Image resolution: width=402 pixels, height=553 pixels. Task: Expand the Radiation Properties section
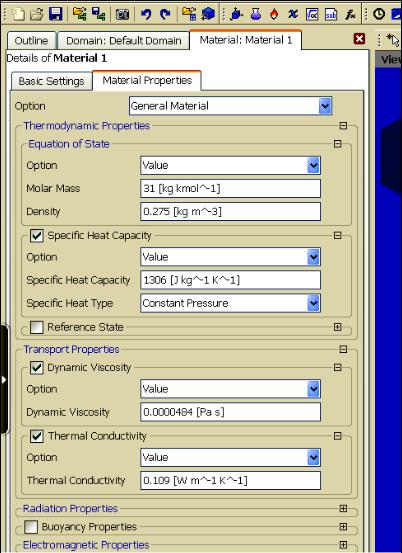tap(343, 509)
